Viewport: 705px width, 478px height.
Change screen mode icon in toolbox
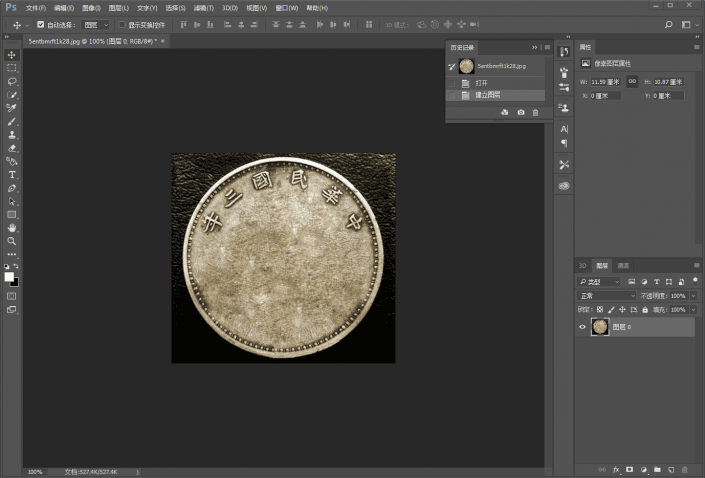[12, 309]
